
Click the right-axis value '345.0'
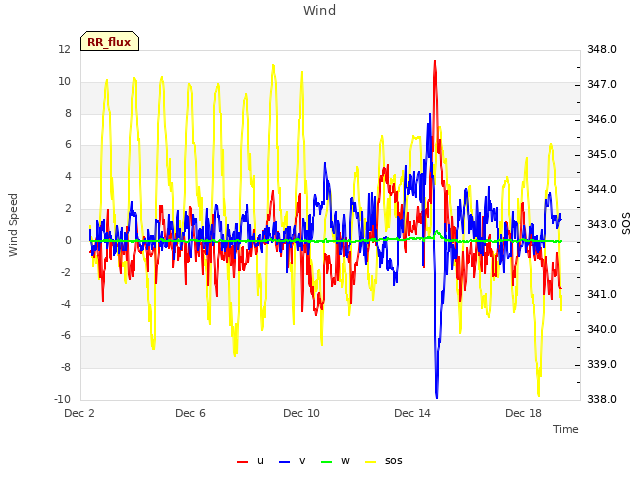click(x=602, y=155)
